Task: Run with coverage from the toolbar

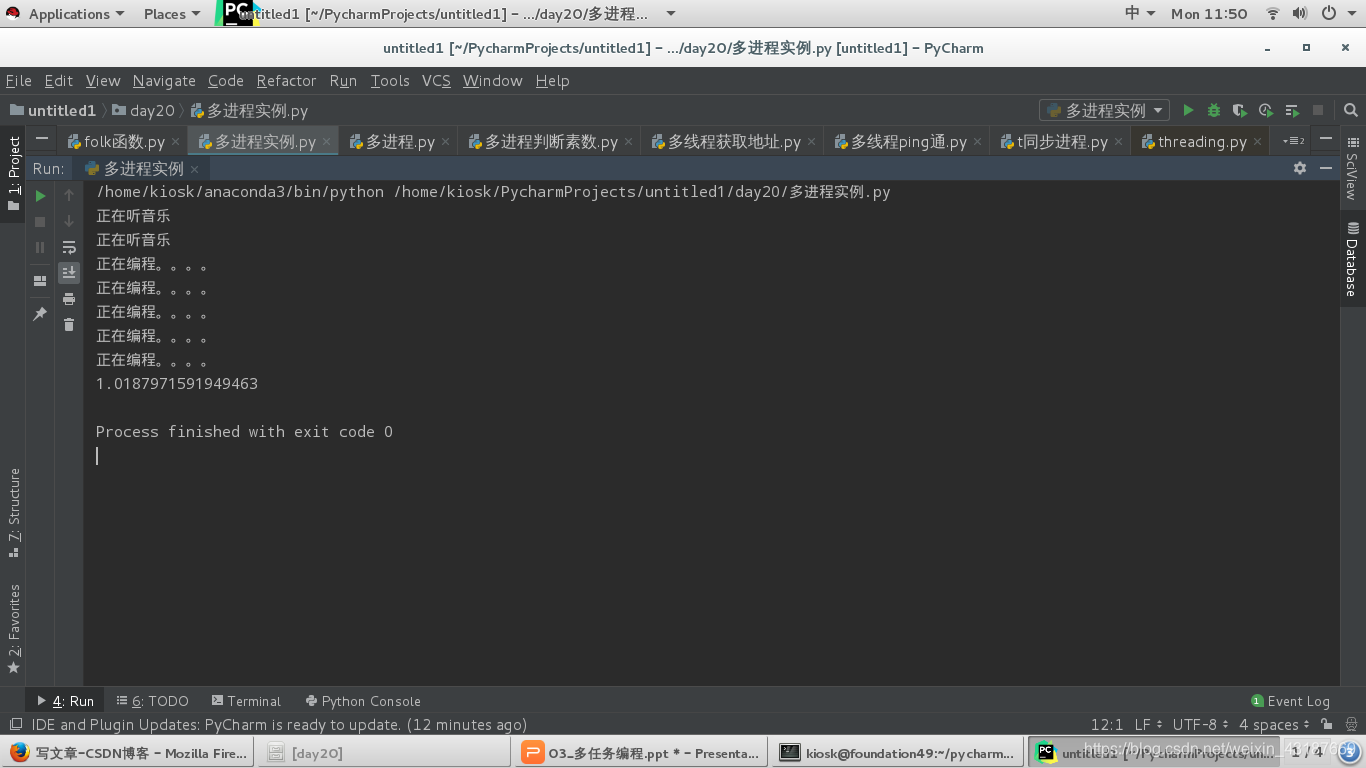Action: 1240,110
